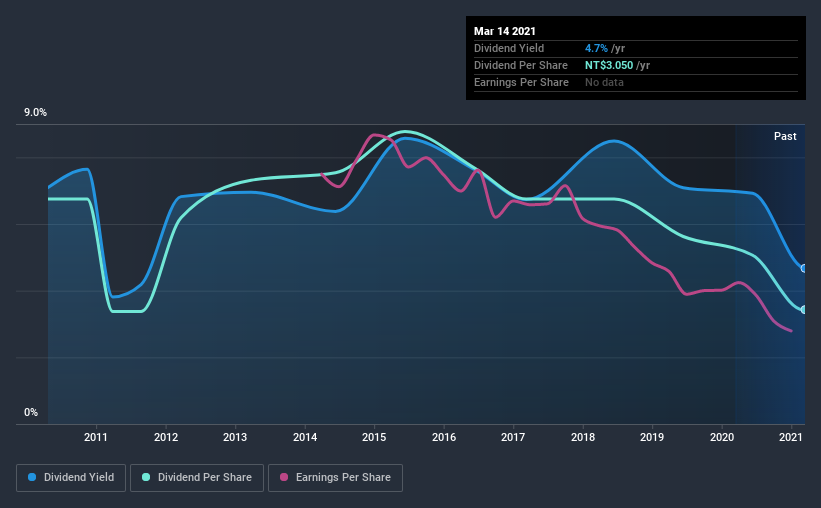Image resolution: width=821 pixels, height=508 pixels.
Task: Select the teal endpoint marker on Dividend Per Share line
Action: click(x=804, y=310)
